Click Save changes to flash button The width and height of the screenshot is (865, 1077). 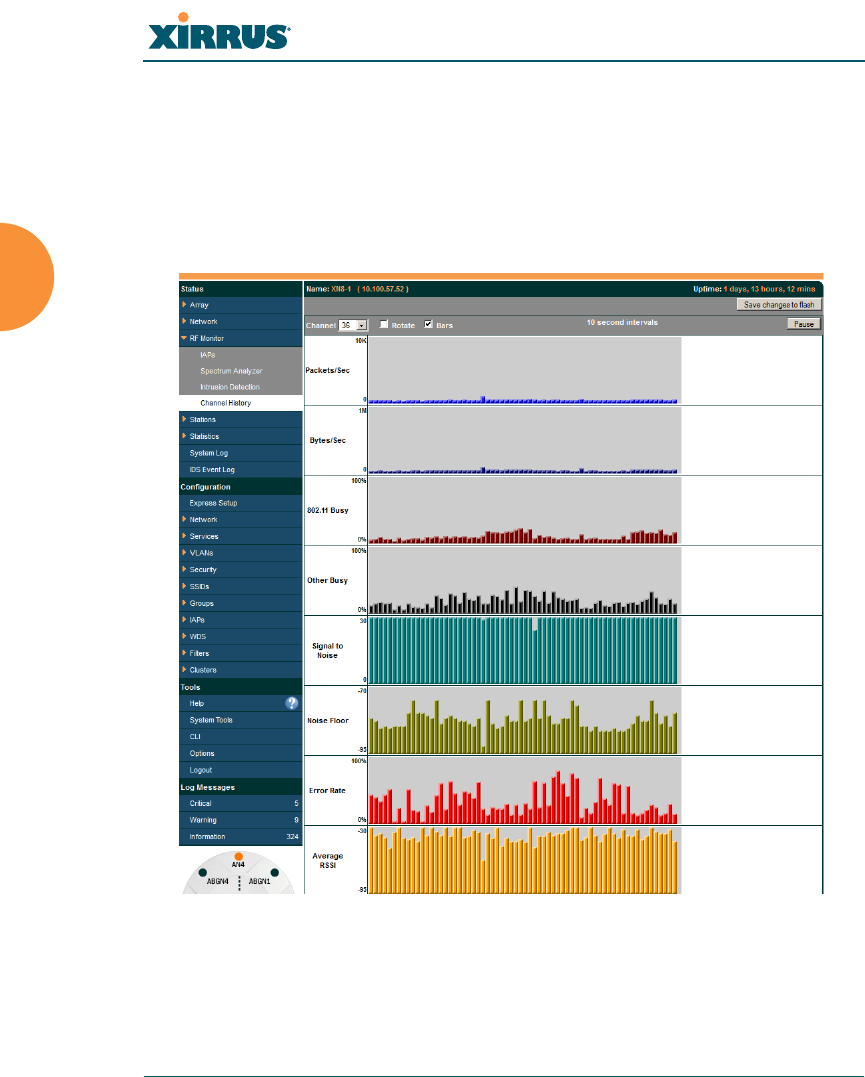779,305
